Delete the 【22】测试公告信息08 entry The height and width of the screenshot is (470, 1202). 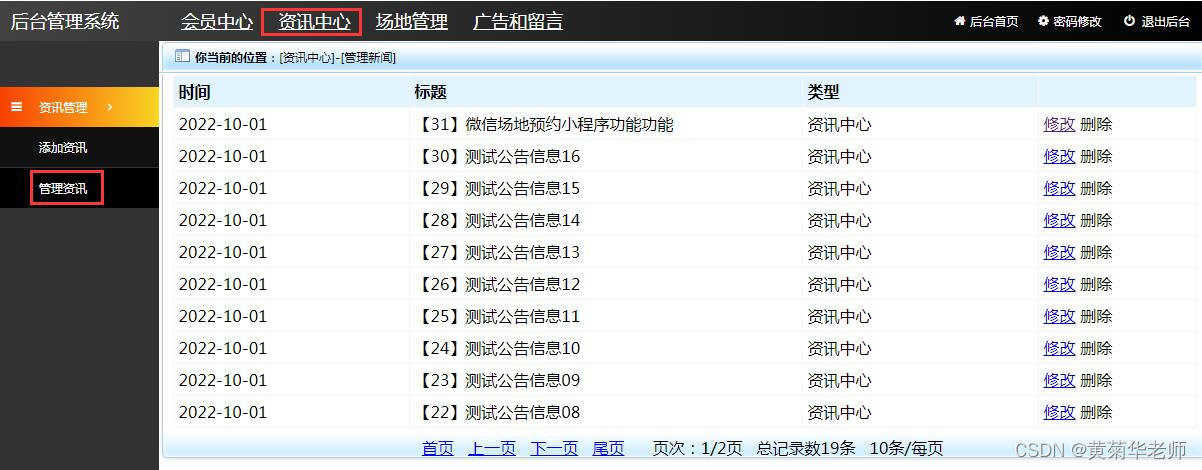1096,412
